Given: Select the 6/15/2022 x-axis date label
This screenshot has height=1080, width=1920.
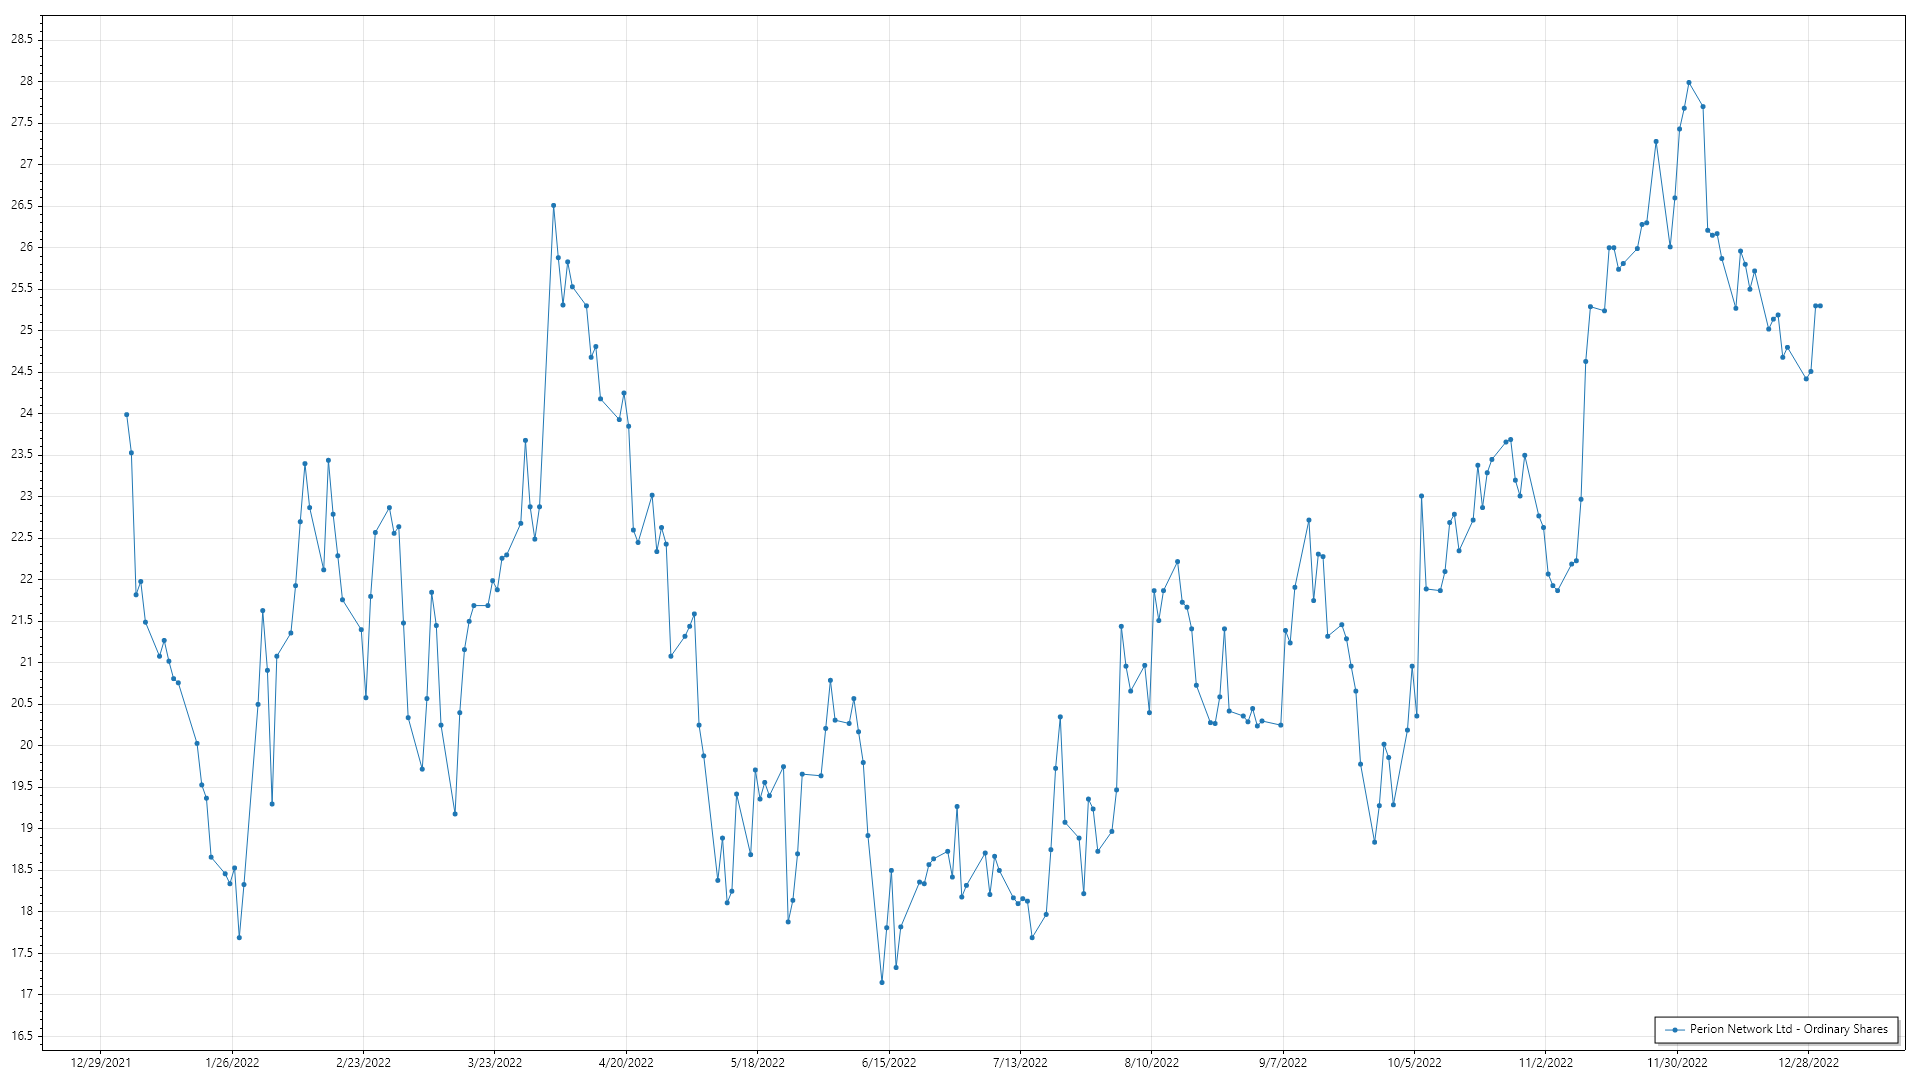Looking at the screenshot, I should click(x=889, y=1063).
